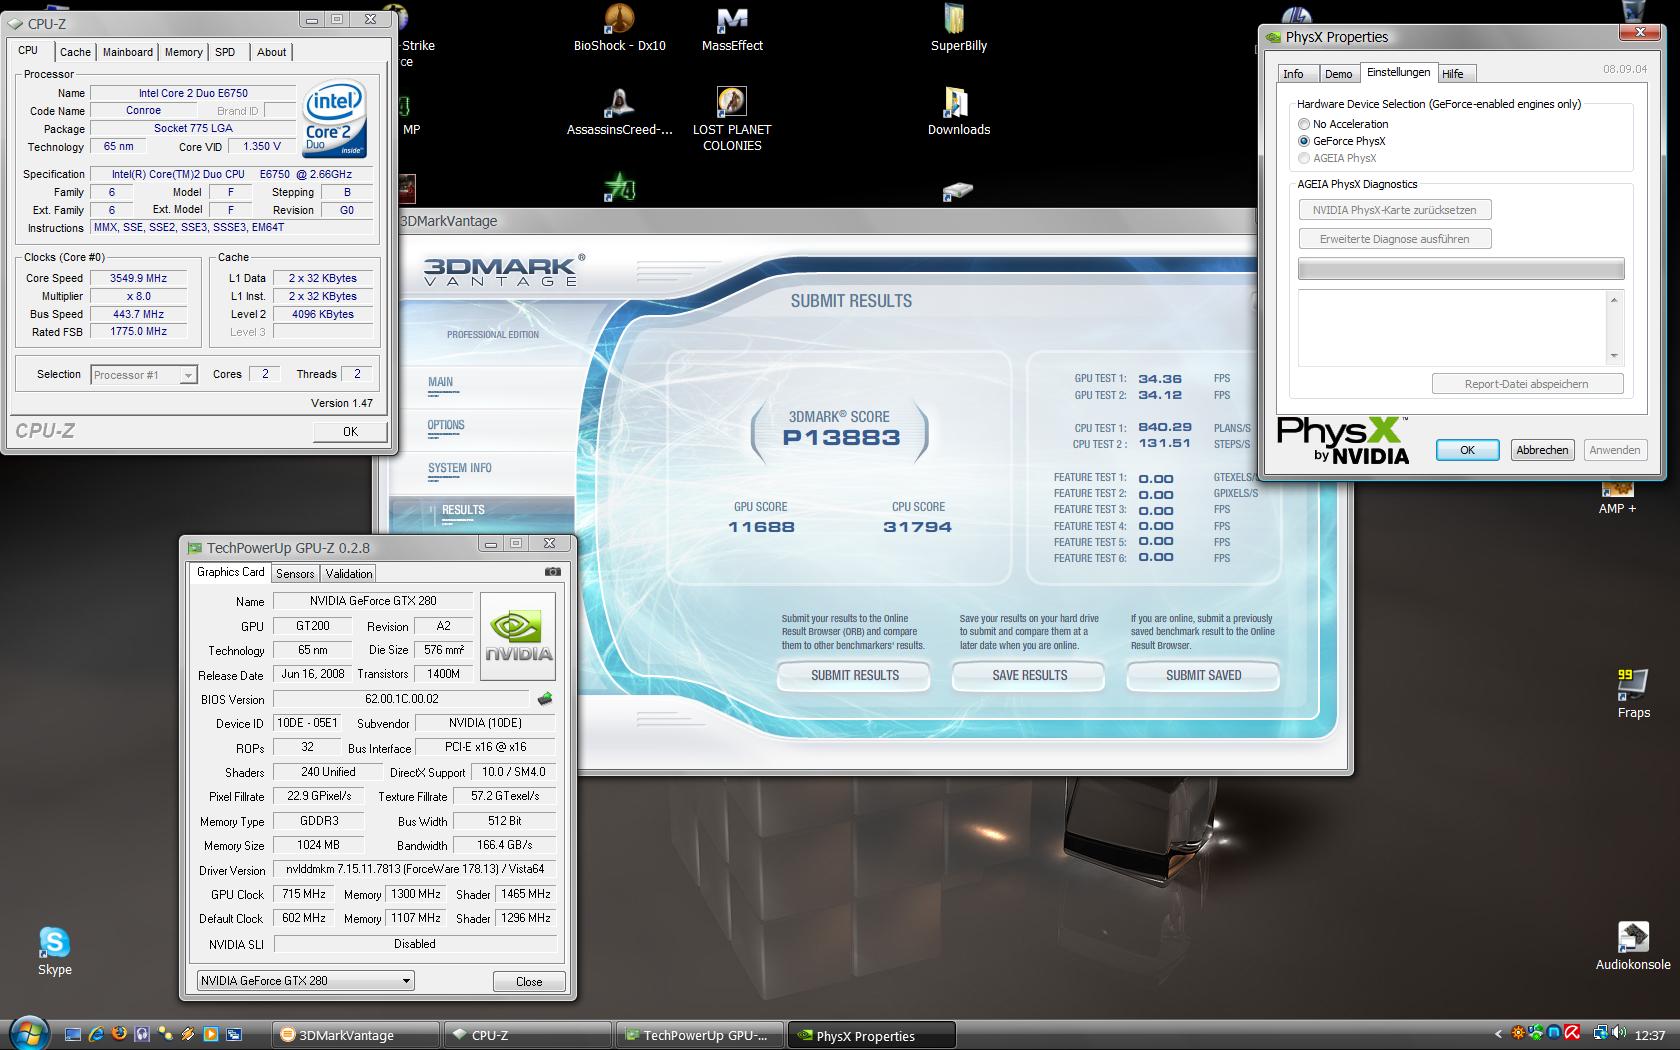Click the GPU-Z screenshot camera icon
This screenshot has width=1680, height=1050.
tap(552, 572)
